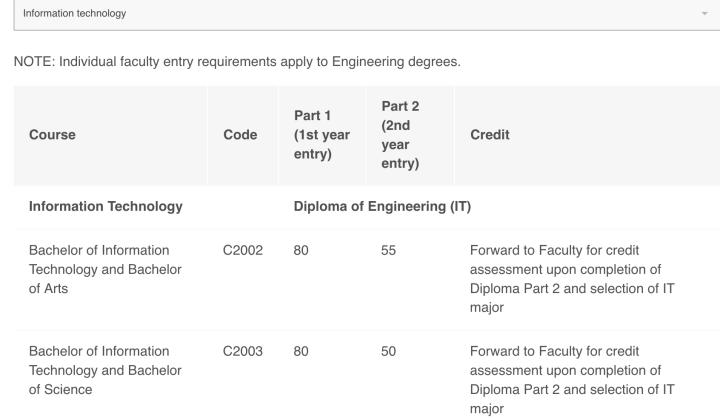This screenshot has height=420, width=720.
Task: Click the Course column header
Action: tap(52, 135)
